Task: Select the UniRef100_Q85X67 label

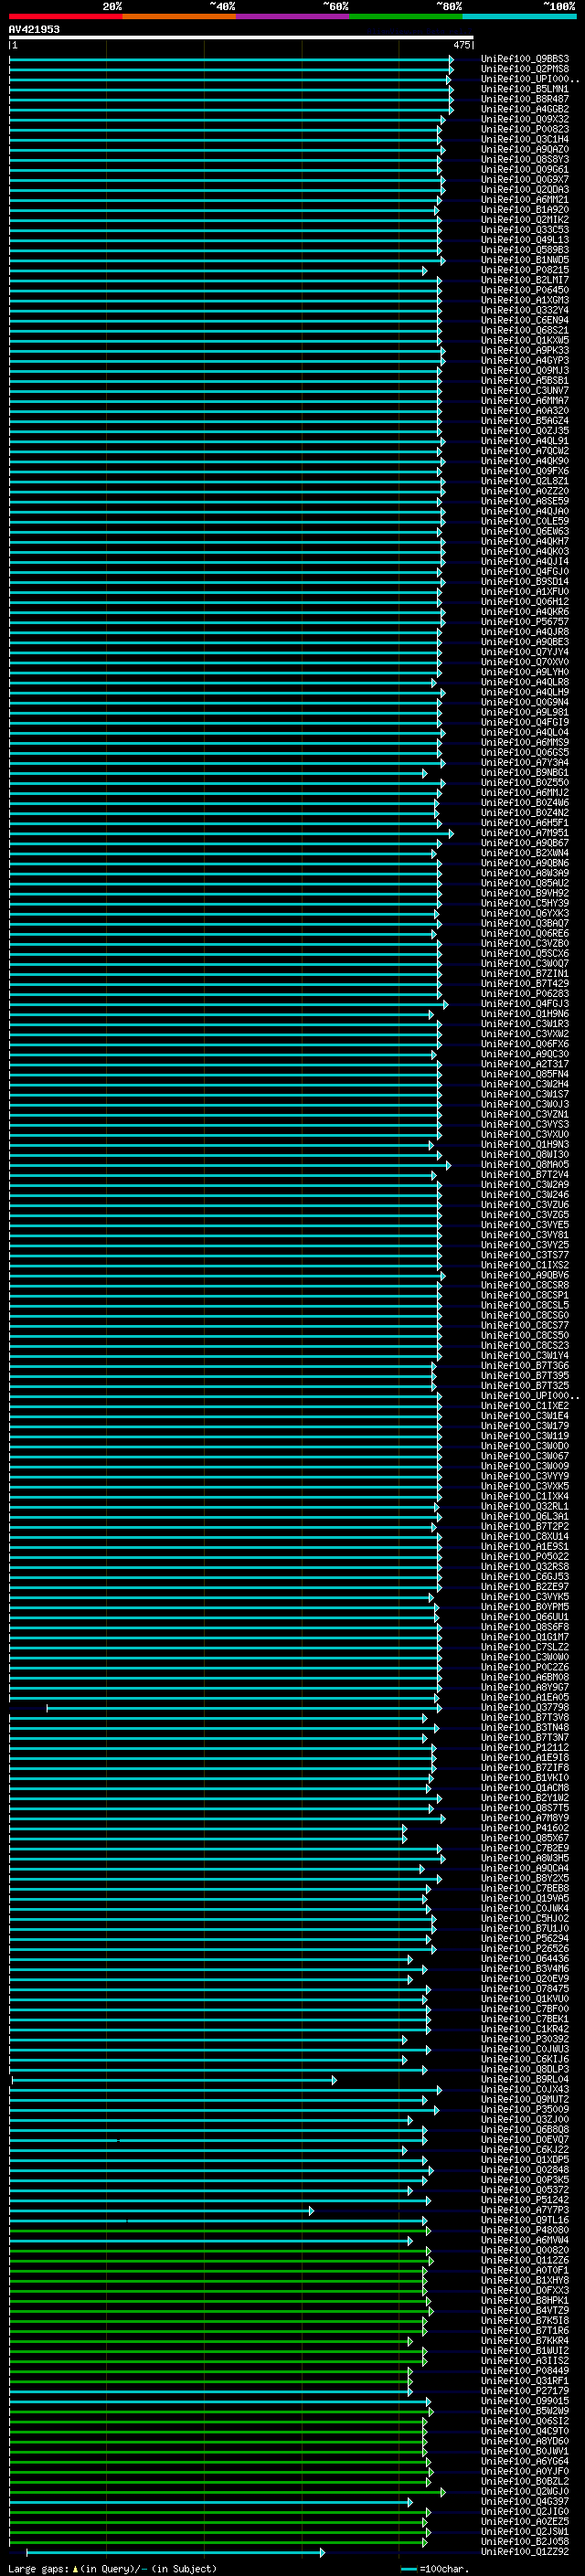Action: [525, 1838]
